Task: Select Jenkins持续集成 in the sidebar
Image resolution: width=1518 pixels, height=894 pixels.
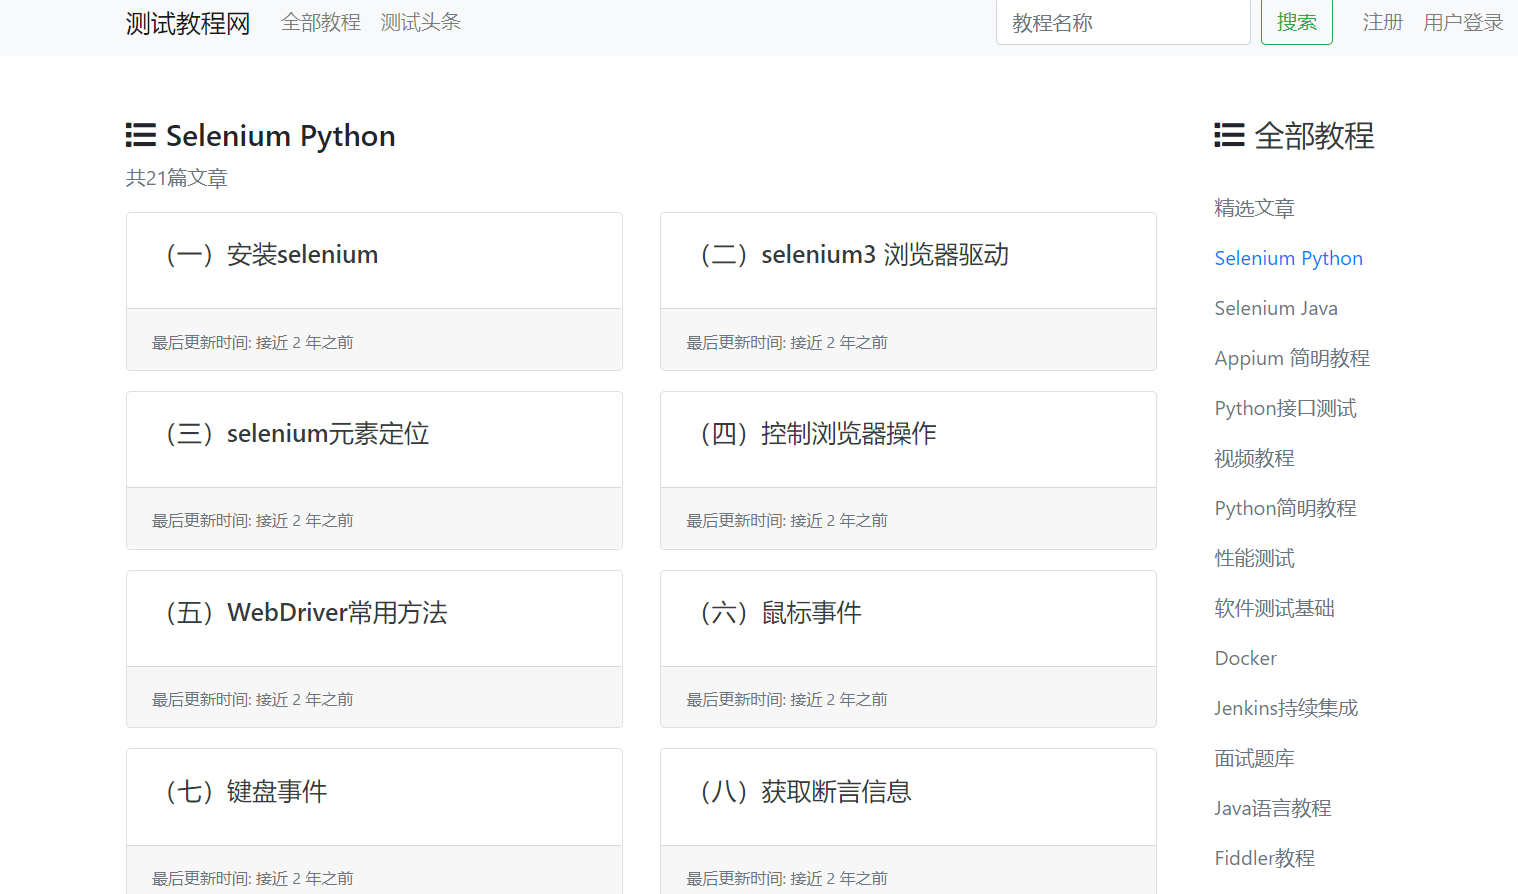Action: tap(1285, 708)
